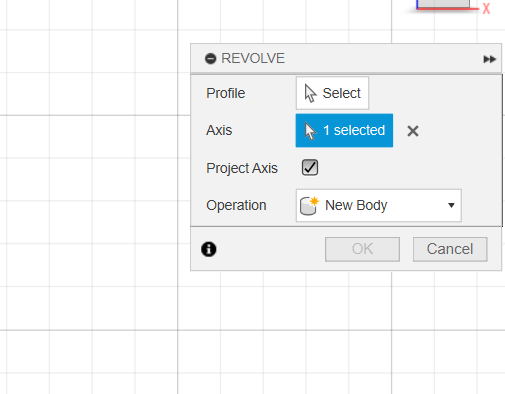
Task: Click the REVOLVE dialog title bar
Action: pos(346,59)
